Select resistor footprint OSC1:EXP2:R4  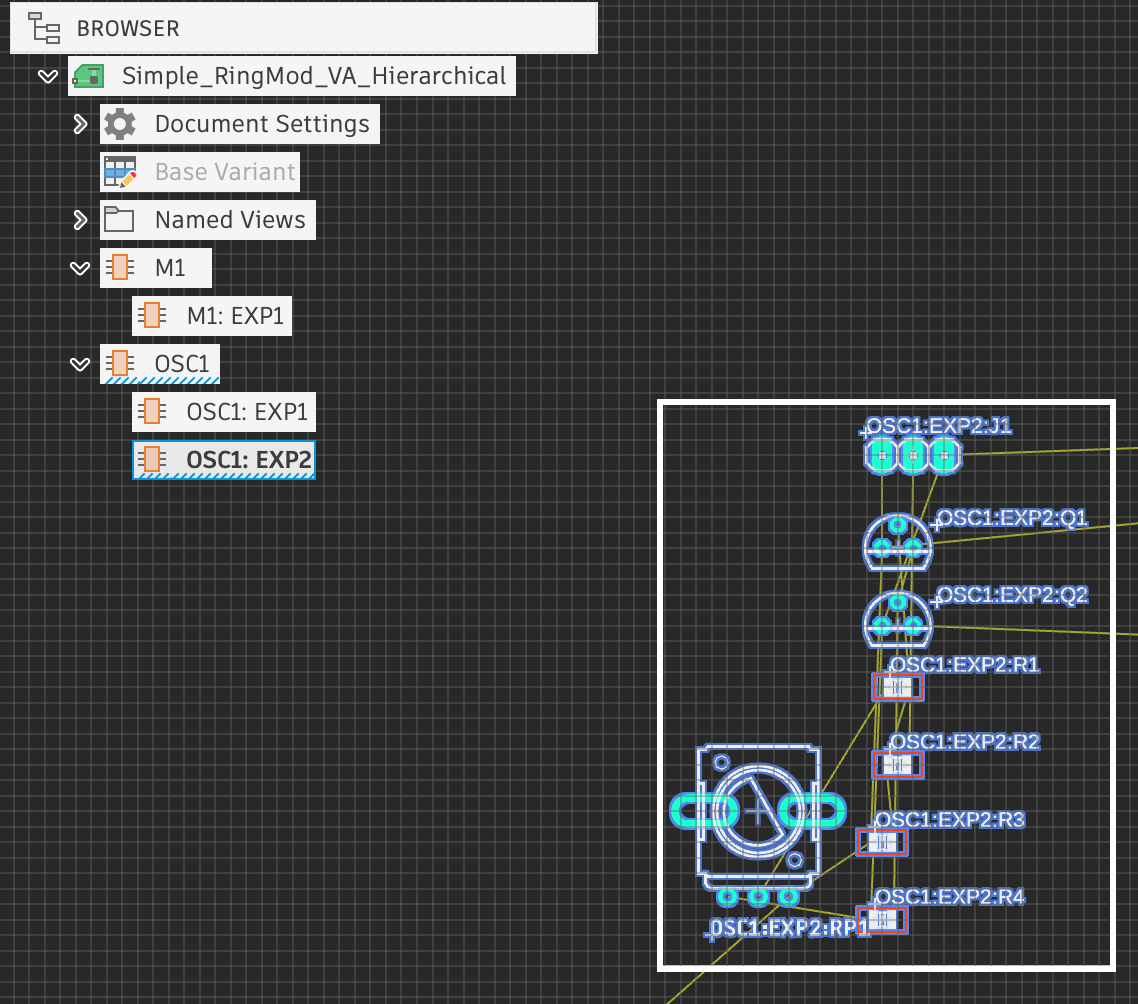click(882, 920)
